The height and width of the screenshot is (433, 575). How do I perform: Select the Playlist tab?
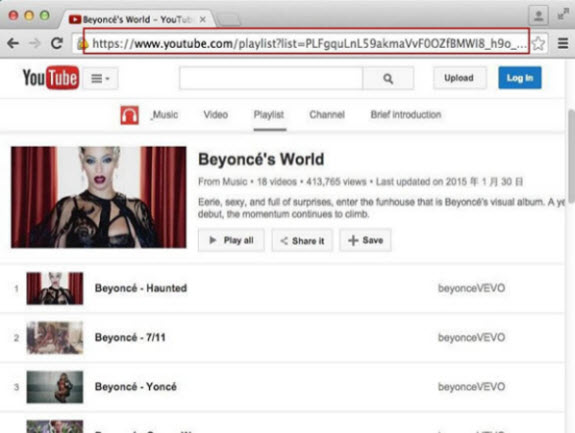point(269,115)
